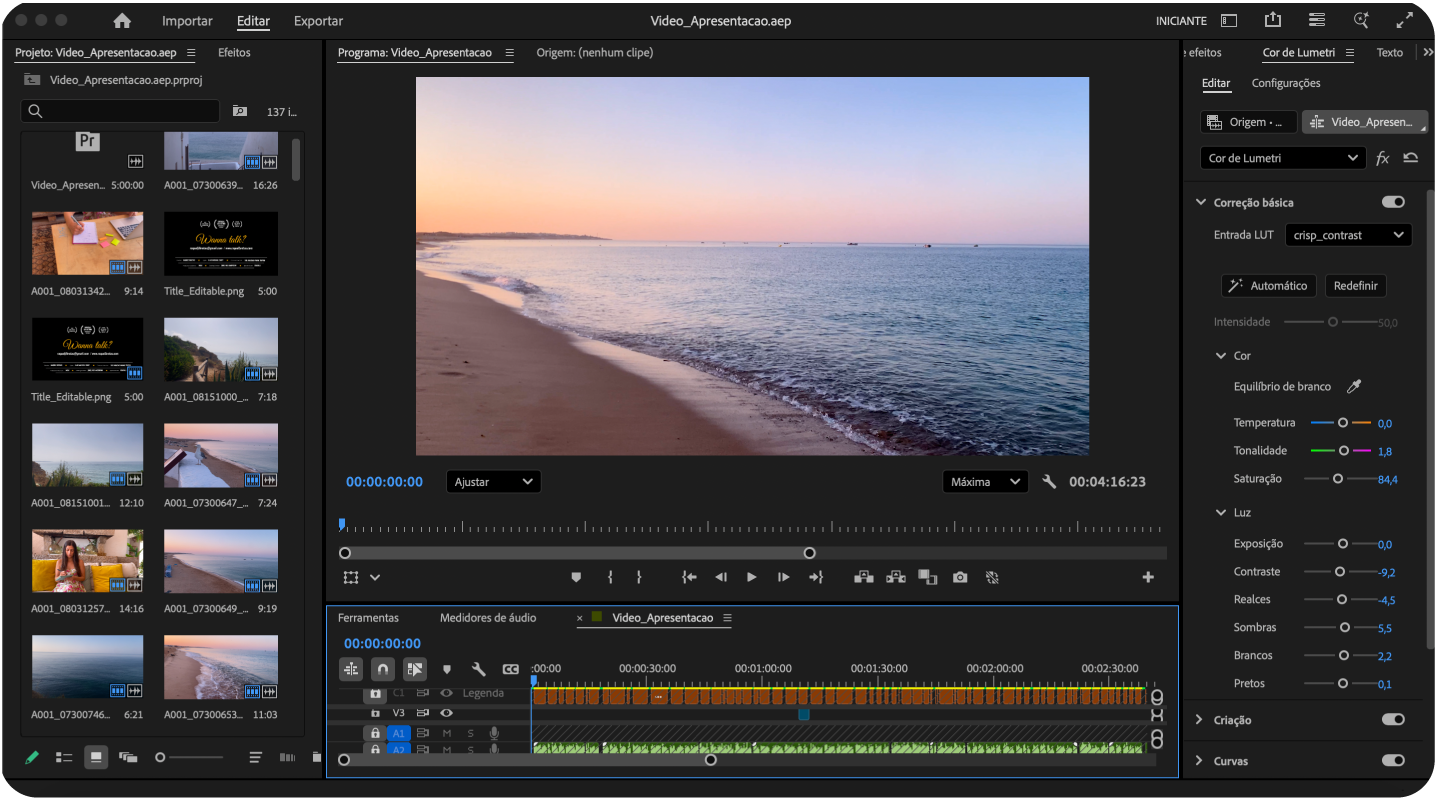Click the Saturação slider handle
The width and height of the screenshot is (1435, 798).
point(1338,479)
